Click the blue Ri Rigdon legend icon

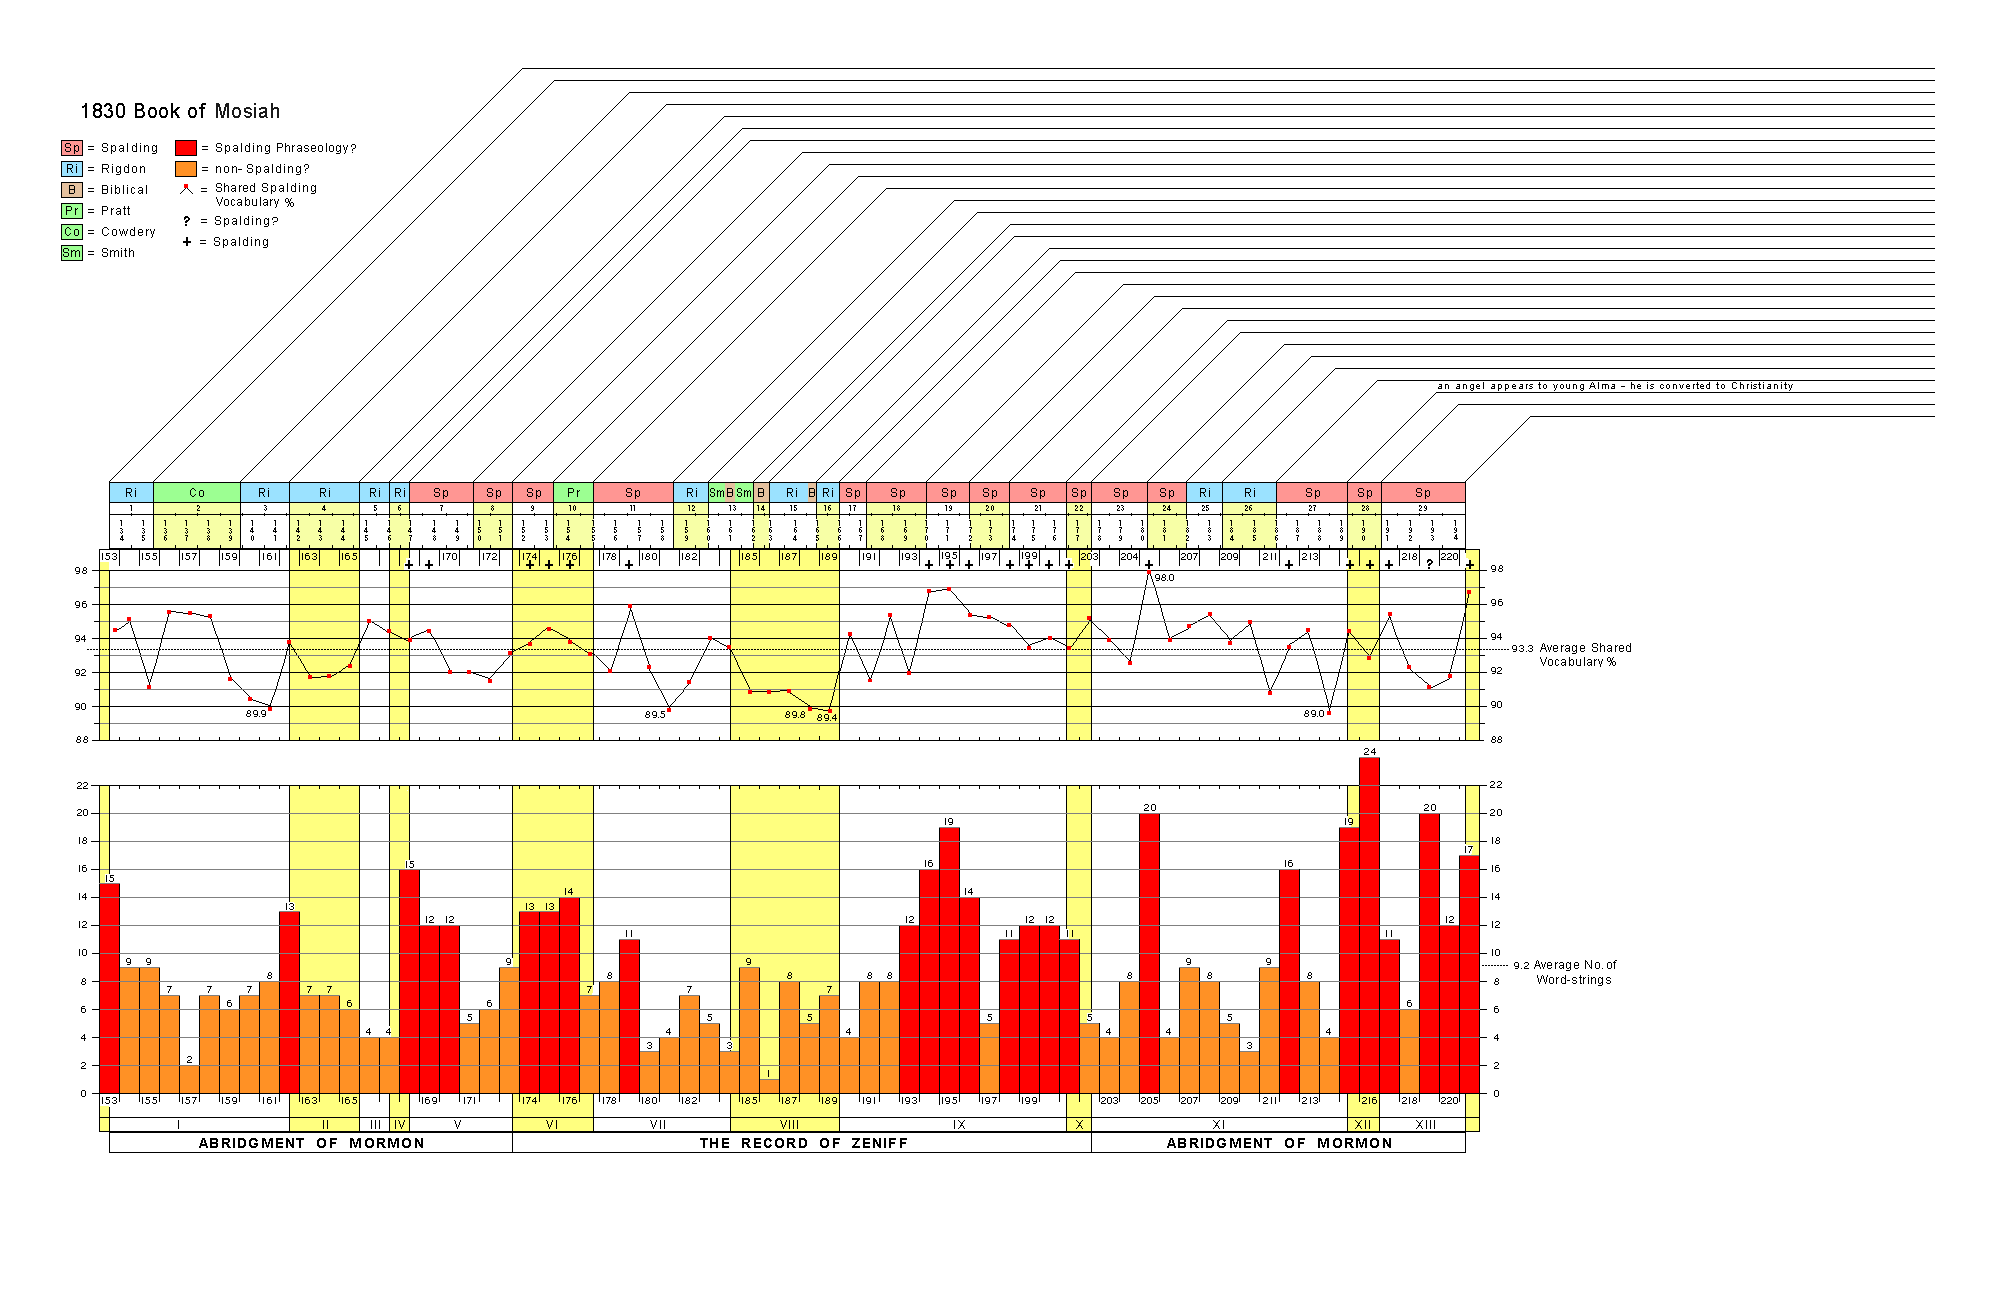[71, 169]
